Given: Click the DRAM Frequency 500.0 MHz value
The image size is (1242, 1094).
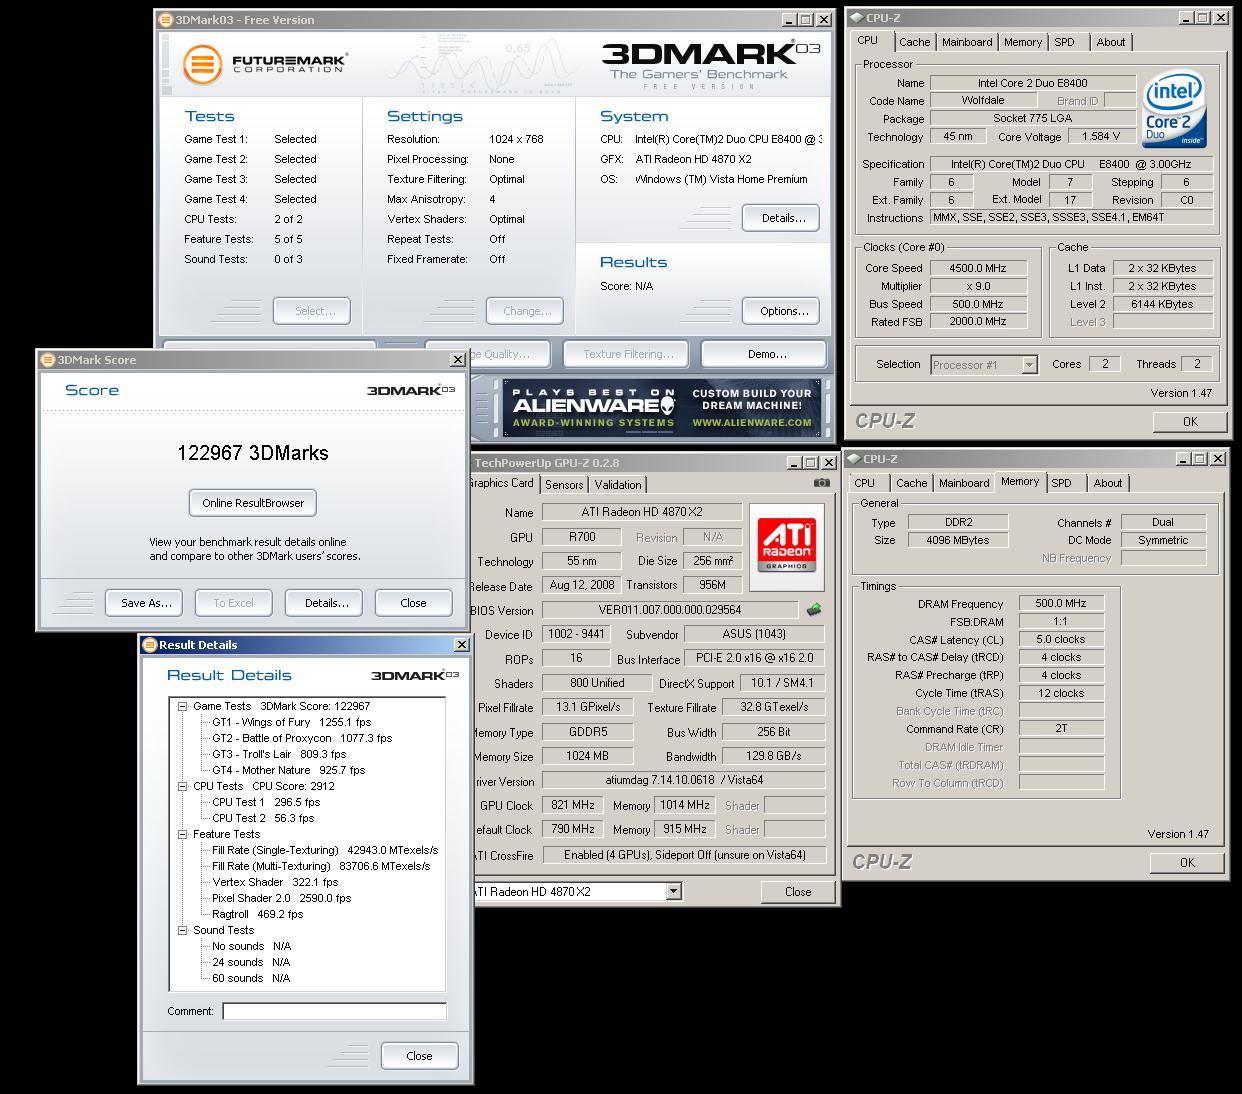Looking at the screenshot, I should pyautogui.click(x=1061, y=603).
